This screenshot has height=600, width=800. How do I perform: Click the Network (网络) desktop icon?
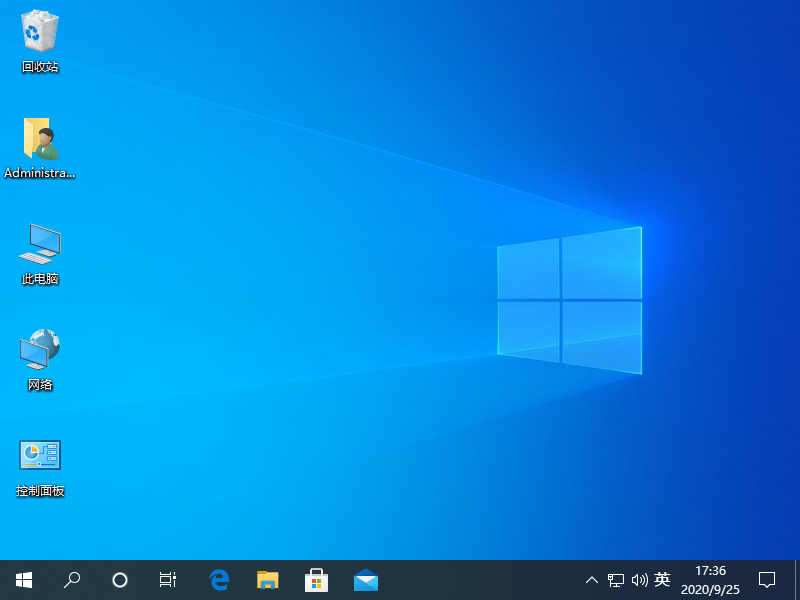[x=40, y=351]
